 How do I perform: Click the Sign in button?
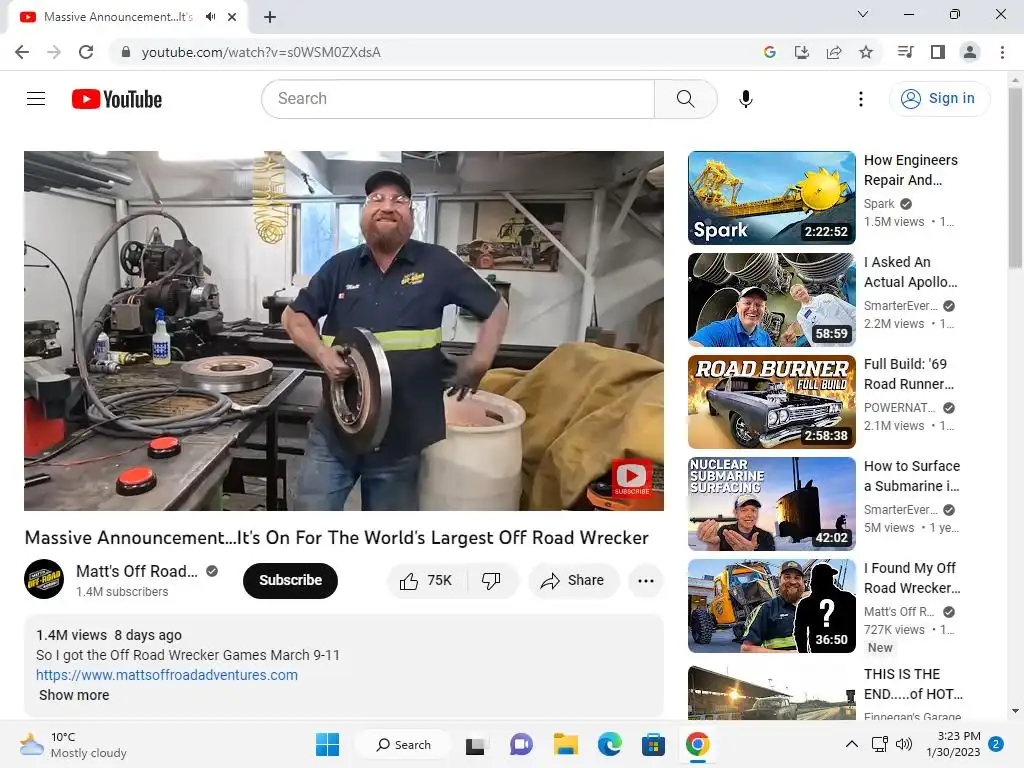click(x=939, y=99)
